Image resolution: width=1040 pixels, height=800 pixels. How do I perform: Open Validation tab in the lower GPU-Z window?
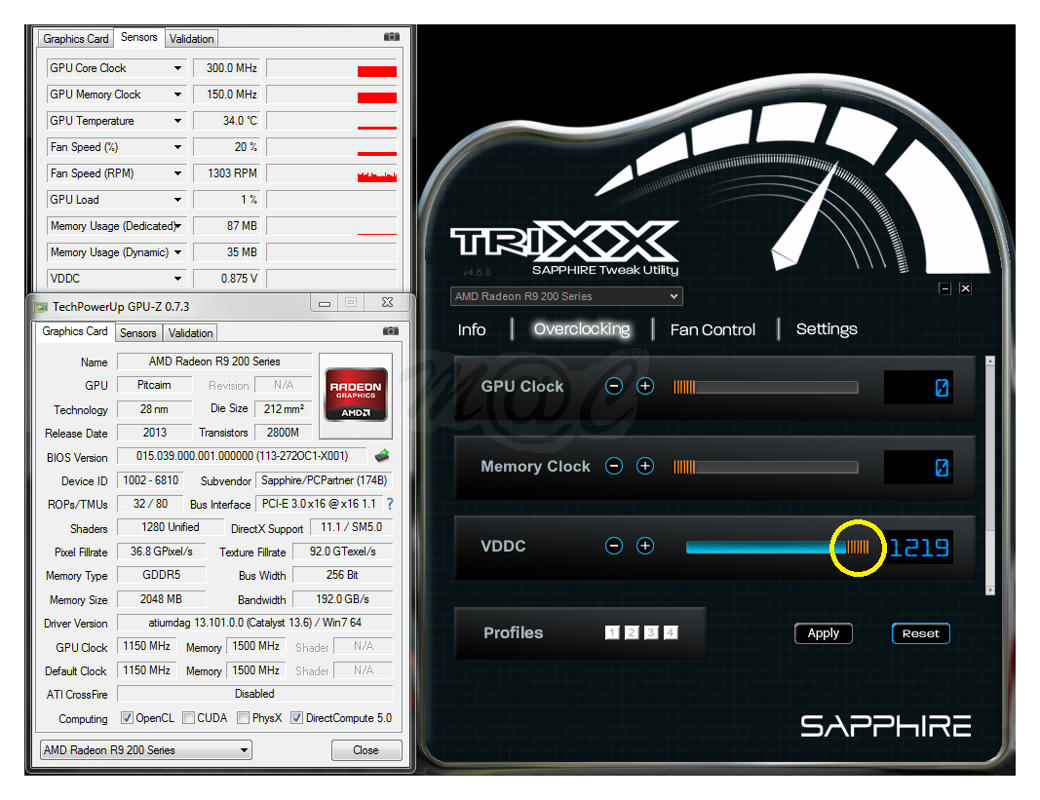[190, 332]
